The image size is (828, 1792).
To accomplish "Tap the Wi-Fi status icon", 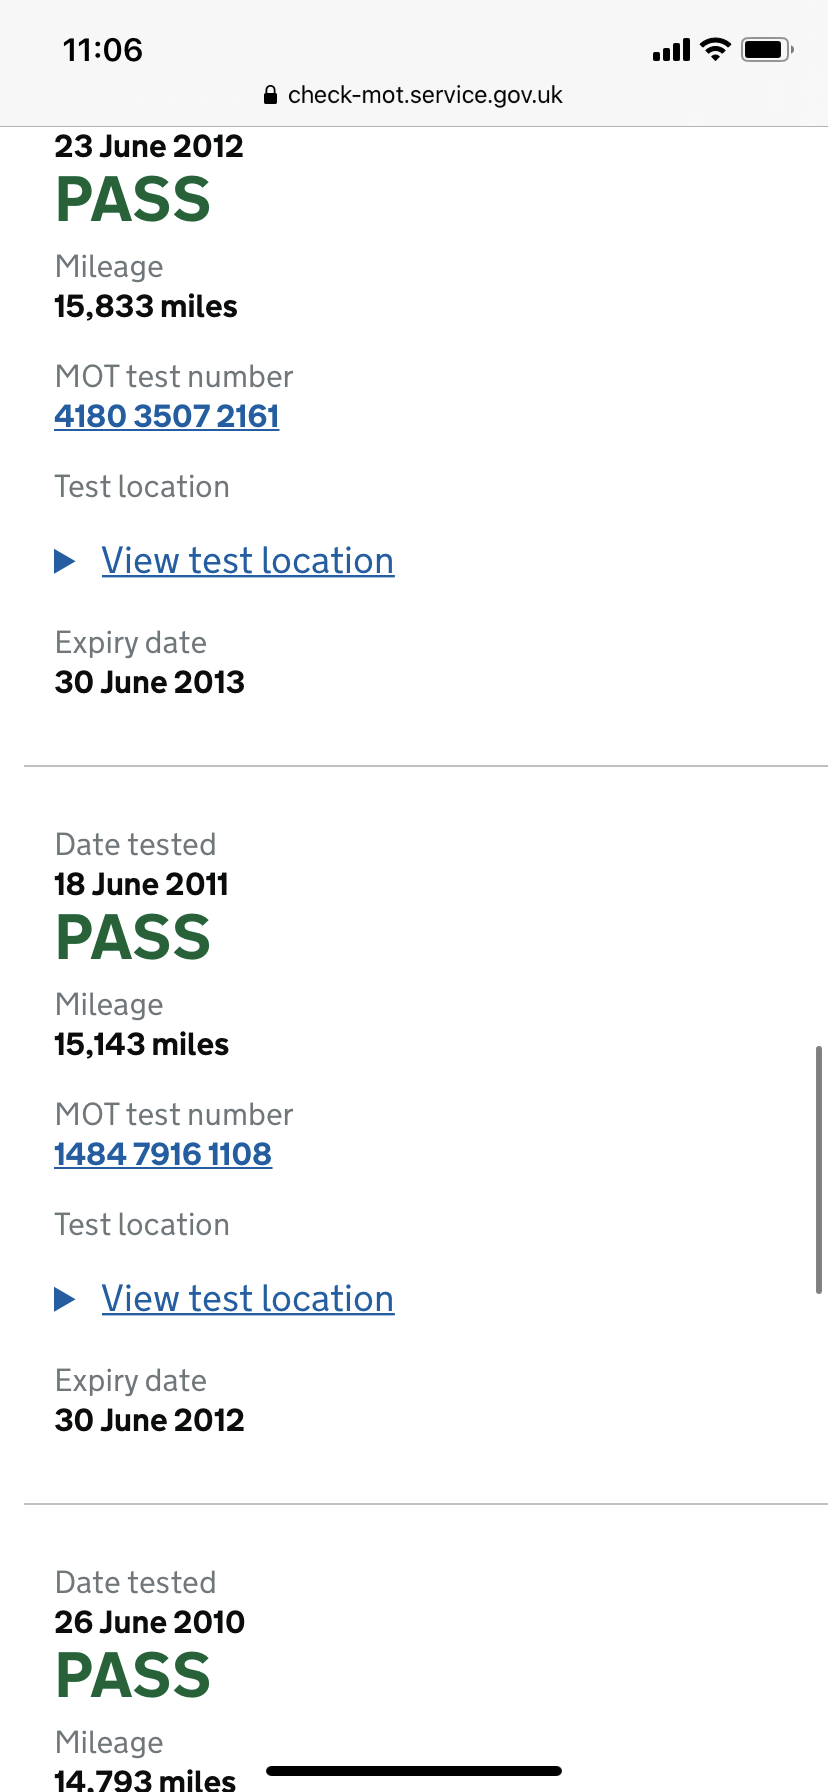I will point(715,49).
